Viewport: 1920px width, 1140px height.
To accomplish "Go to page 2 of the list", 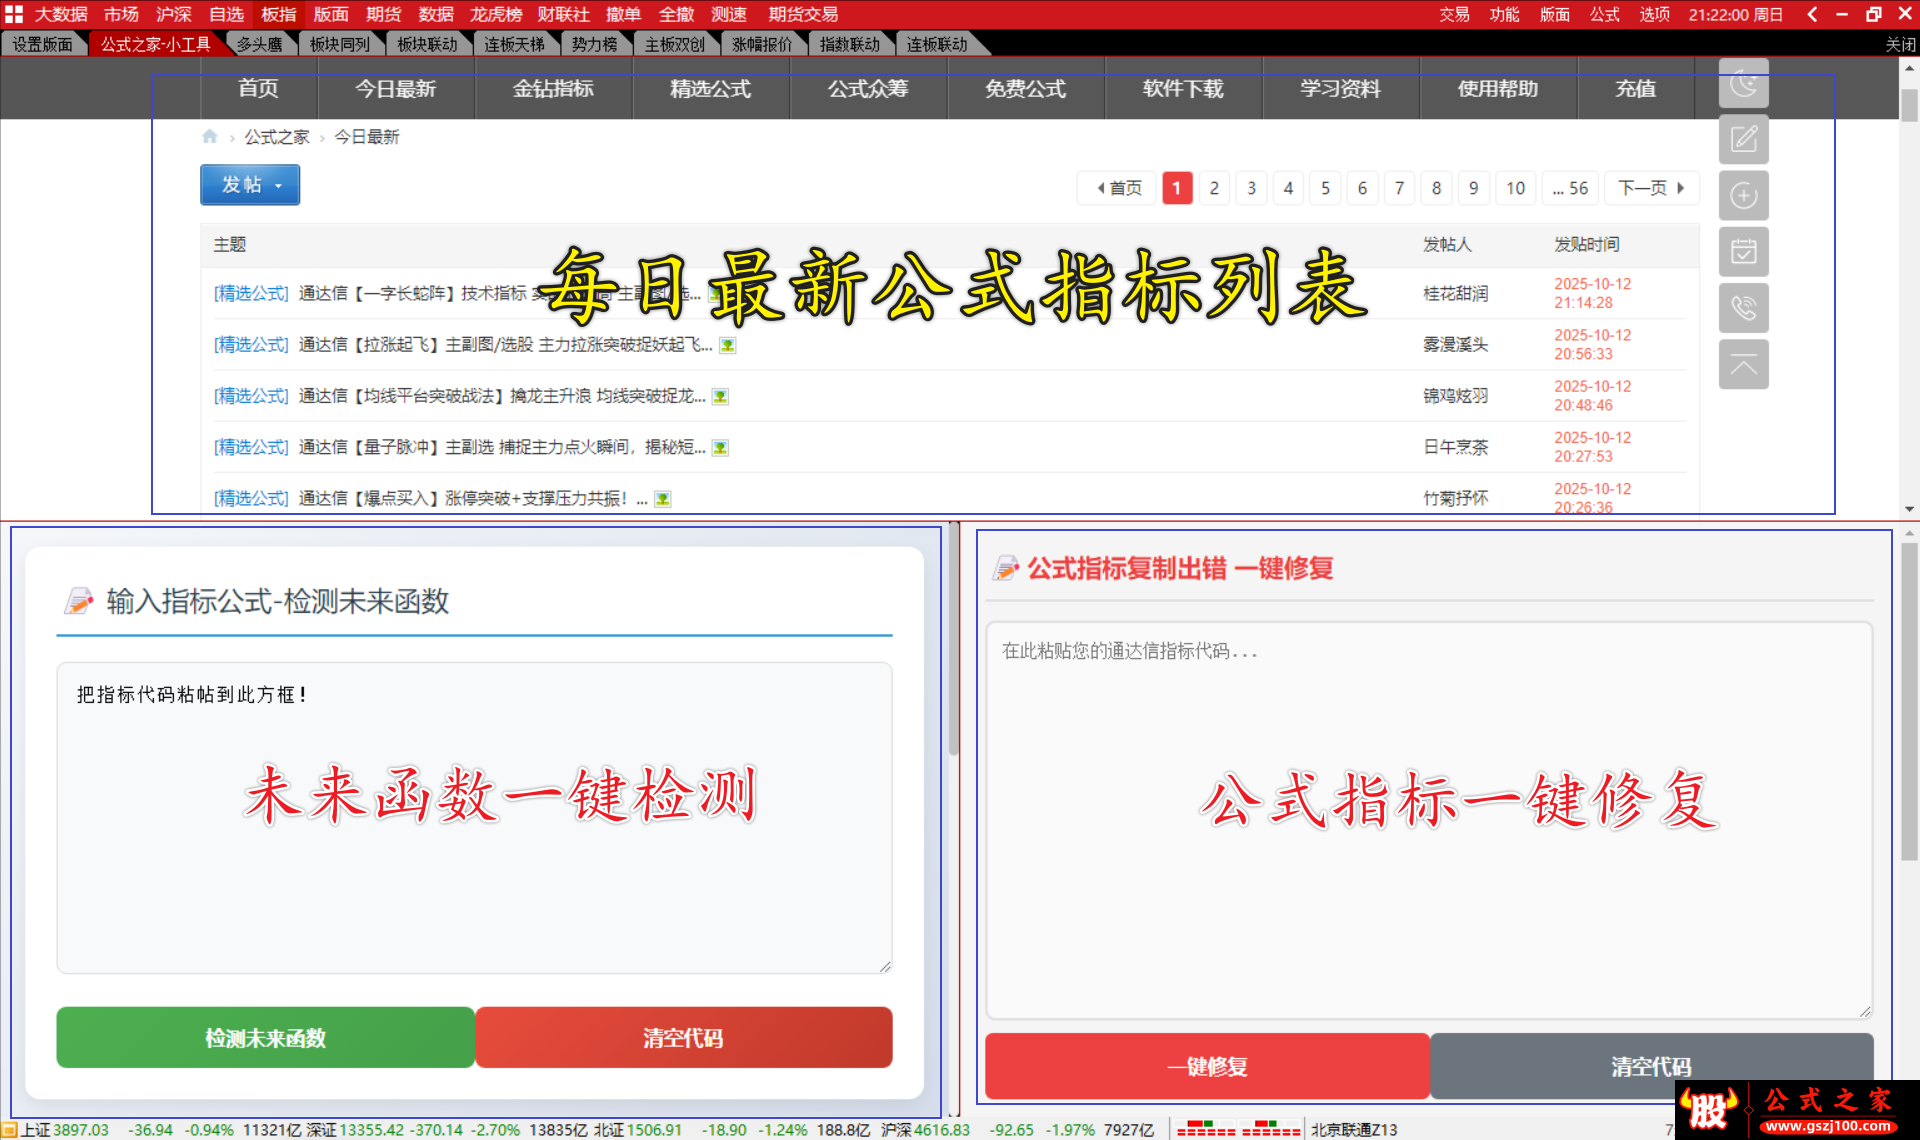I will pos(1214,188).
